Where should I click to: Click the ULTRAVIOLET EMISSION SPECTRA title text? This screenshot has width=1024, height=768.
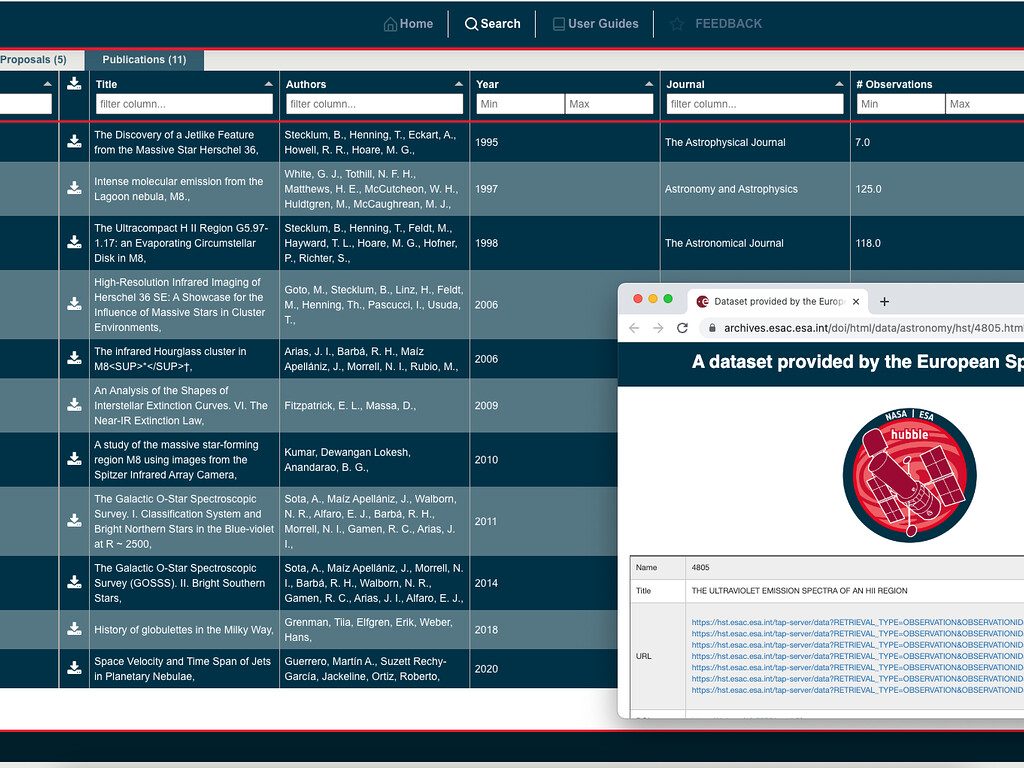(799, 591)
